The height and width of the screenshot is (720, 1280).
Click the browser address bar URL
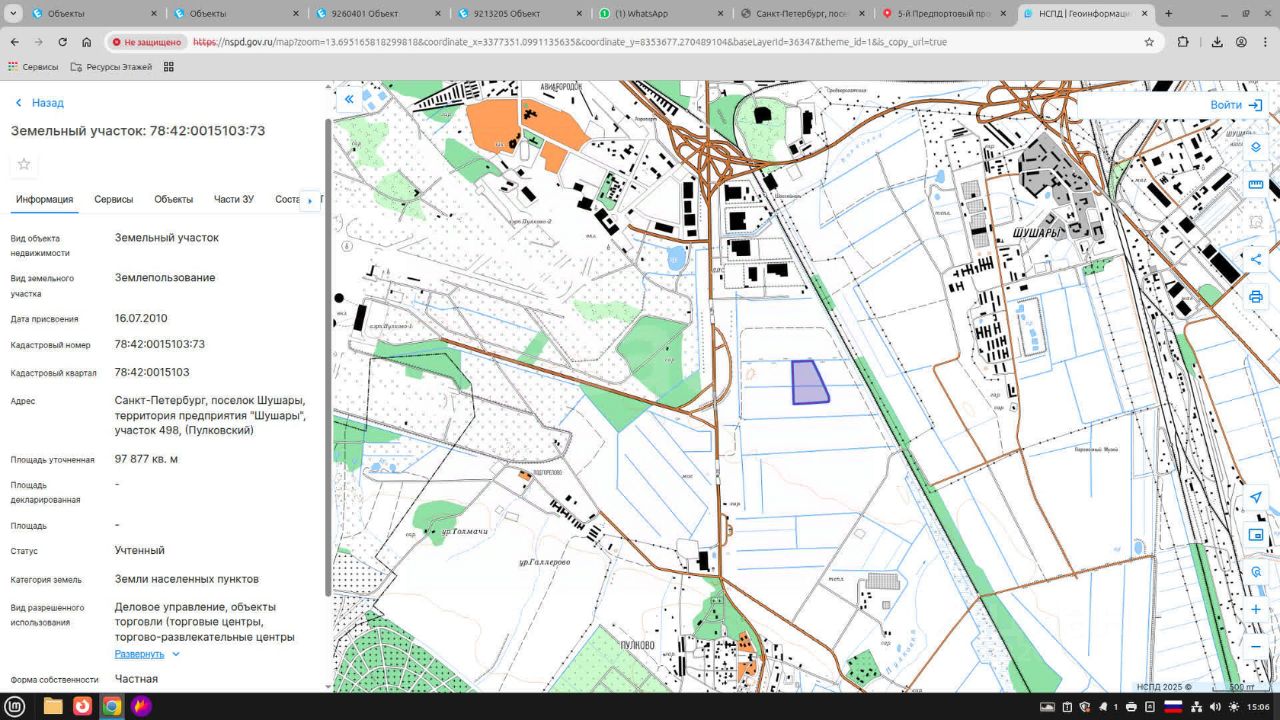pos(569,42)
